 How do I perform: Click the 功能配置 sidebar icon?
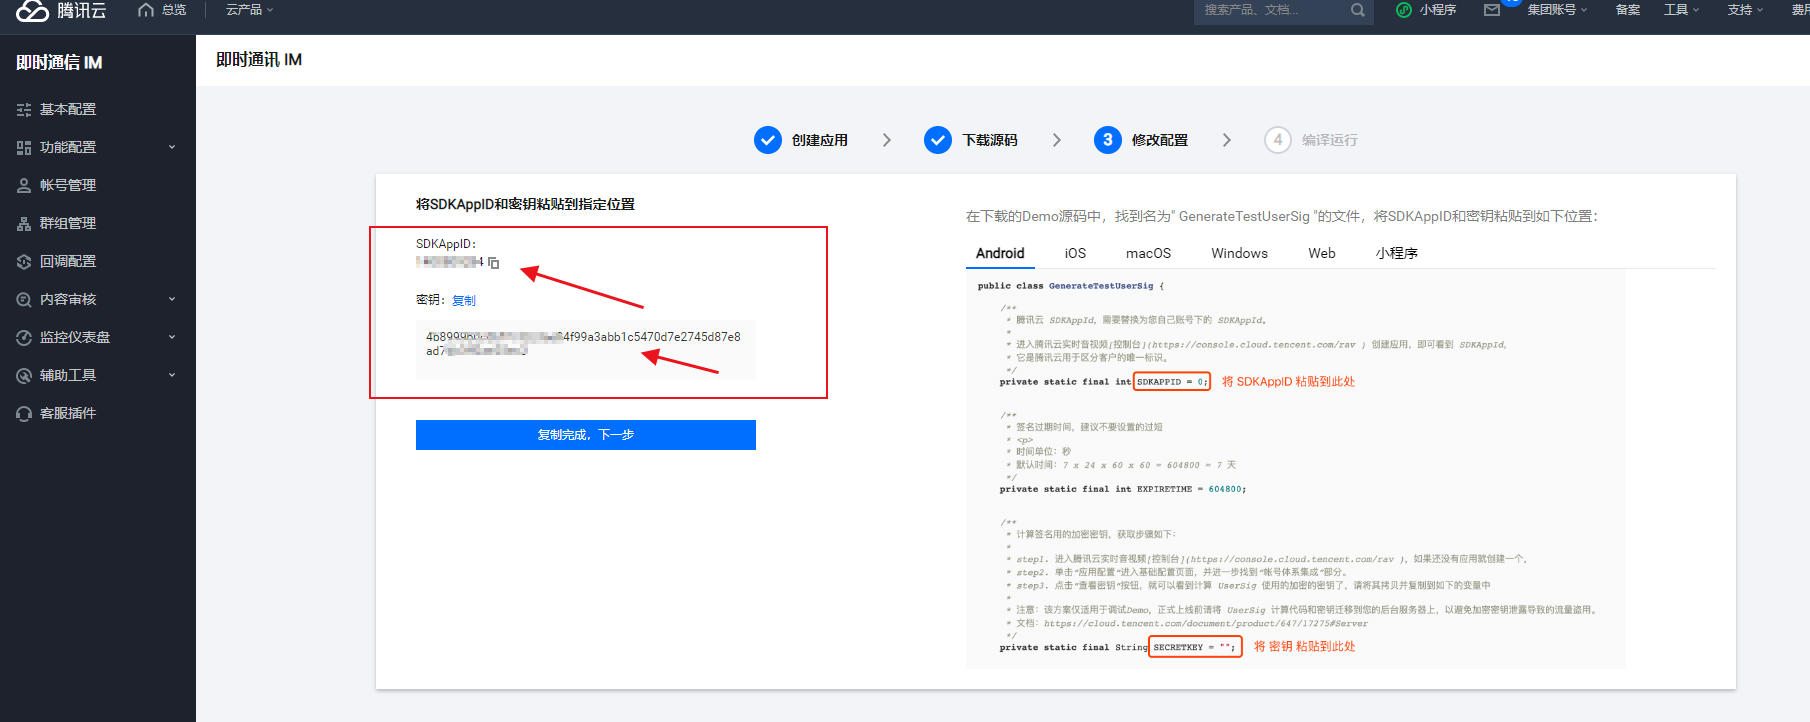[x=24, y=148]
